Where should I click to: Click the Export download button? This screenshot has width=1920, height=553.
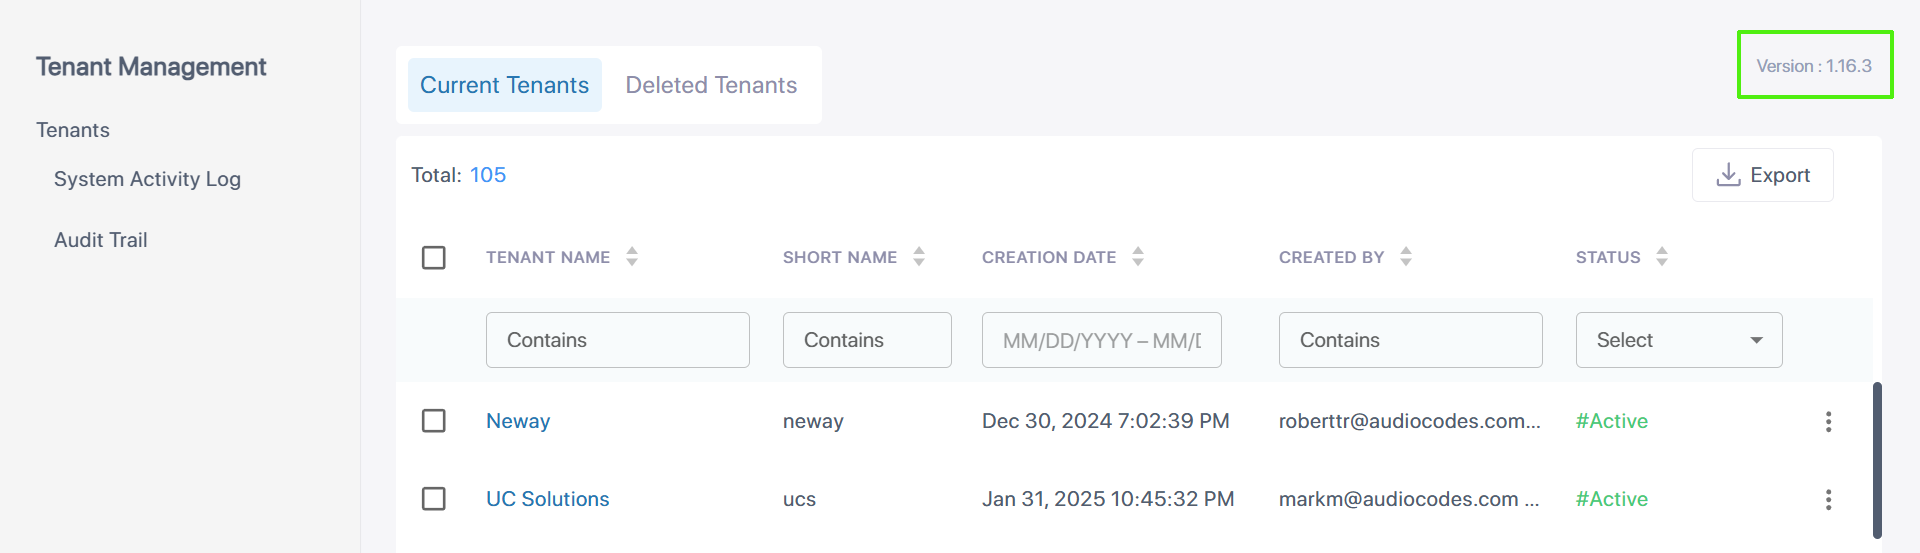(x=1762, y=175)
